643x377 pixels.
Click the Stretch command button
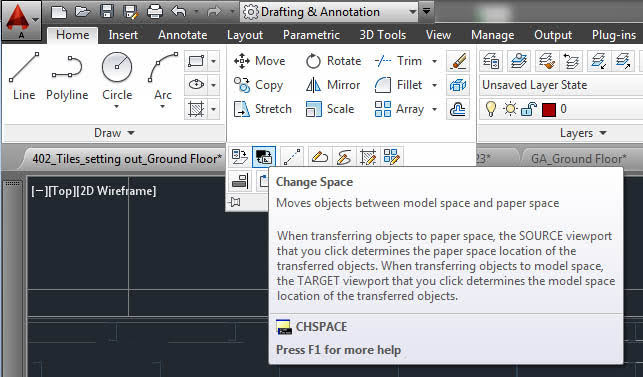click(x=262, y=109)
